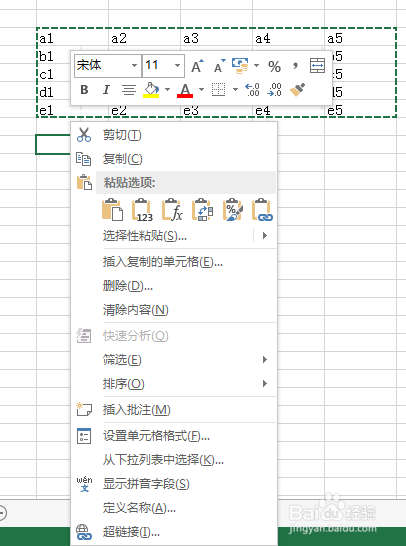Apply accounting number format icon
This screenshot has height=546, width=406.
240,65
